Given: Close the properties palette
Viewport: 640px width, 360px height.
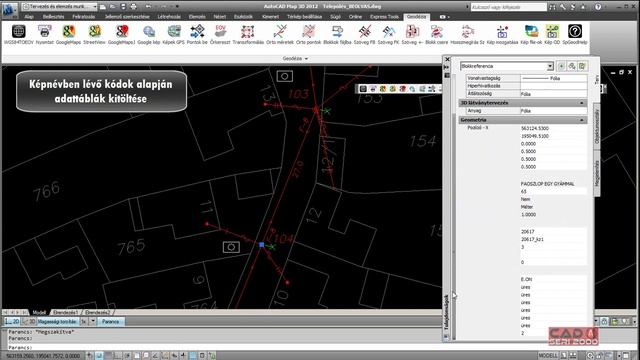Looking at the screenshot, I should (447, 59).
